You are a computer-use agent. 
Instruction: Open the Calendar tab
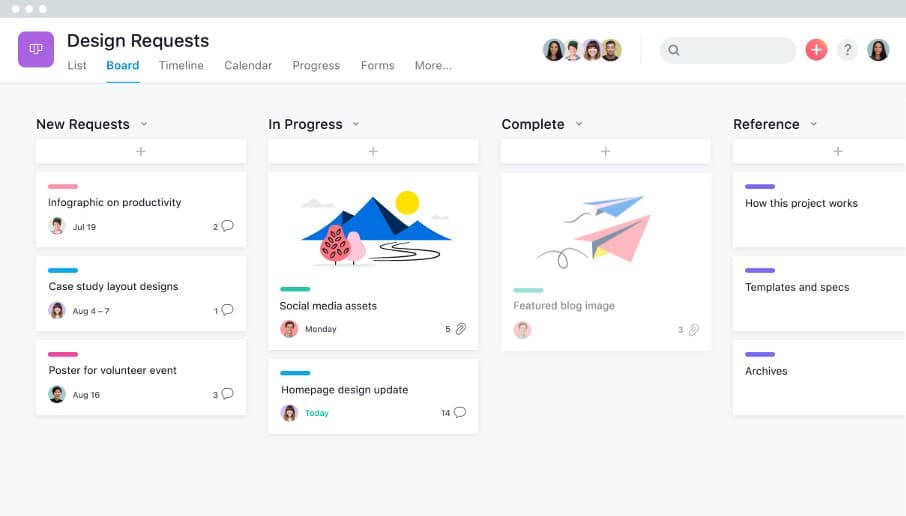(248, 66)
